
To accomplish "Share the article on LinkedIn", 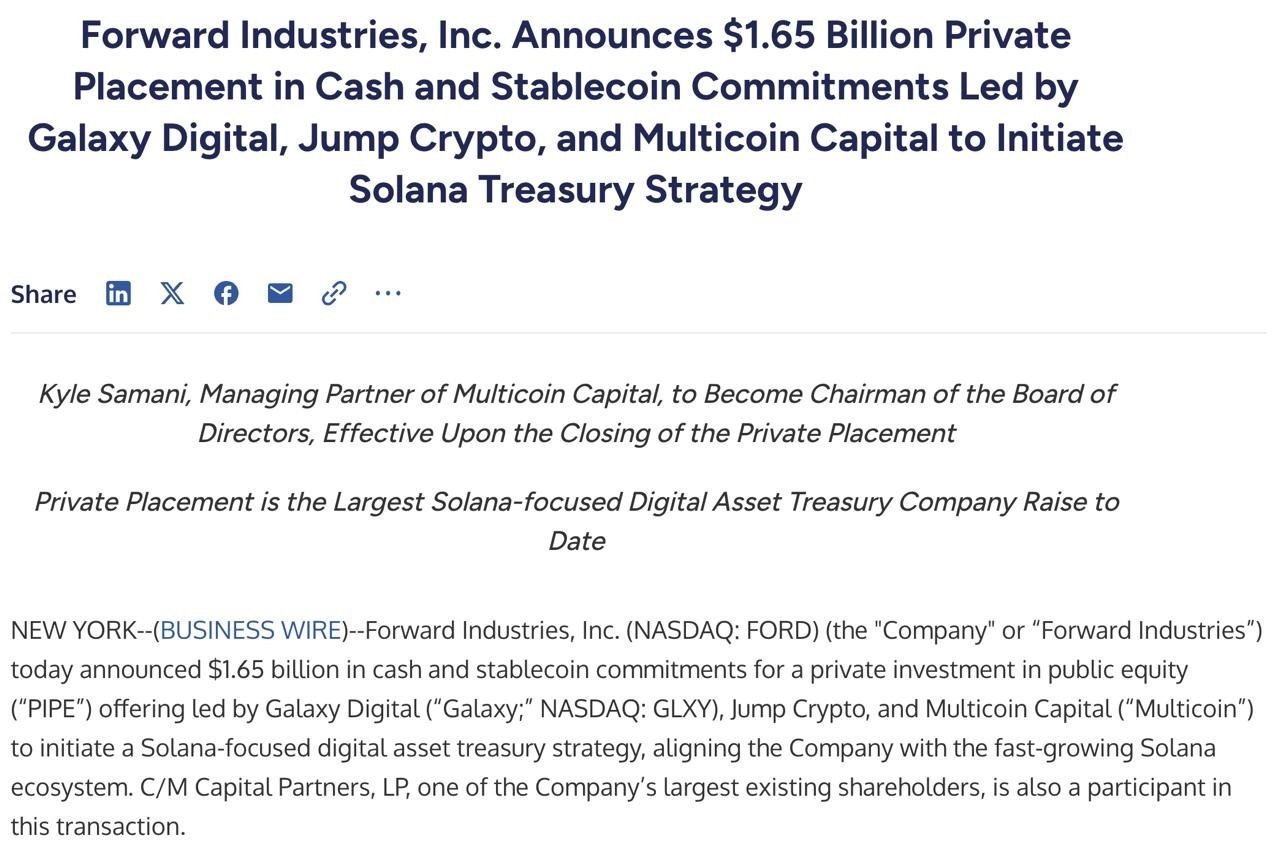I will click(x=118, y=293).
